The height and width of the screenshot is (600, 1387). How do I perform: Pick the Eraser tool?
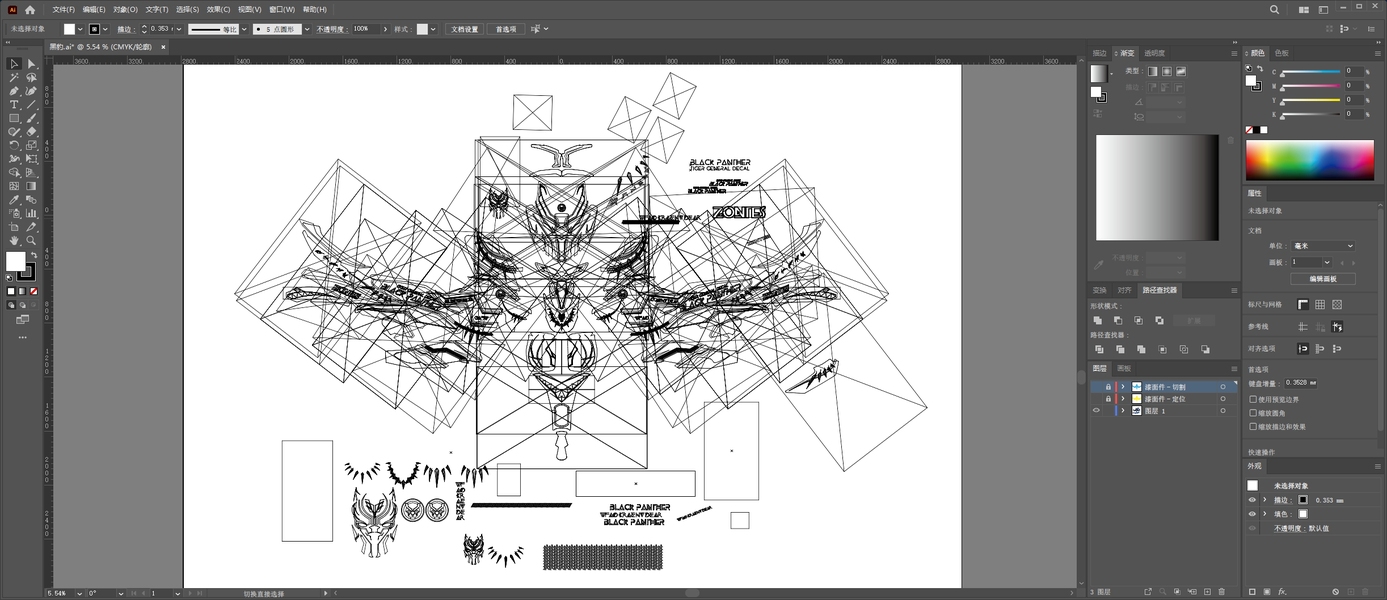click(x=31, y=131)
